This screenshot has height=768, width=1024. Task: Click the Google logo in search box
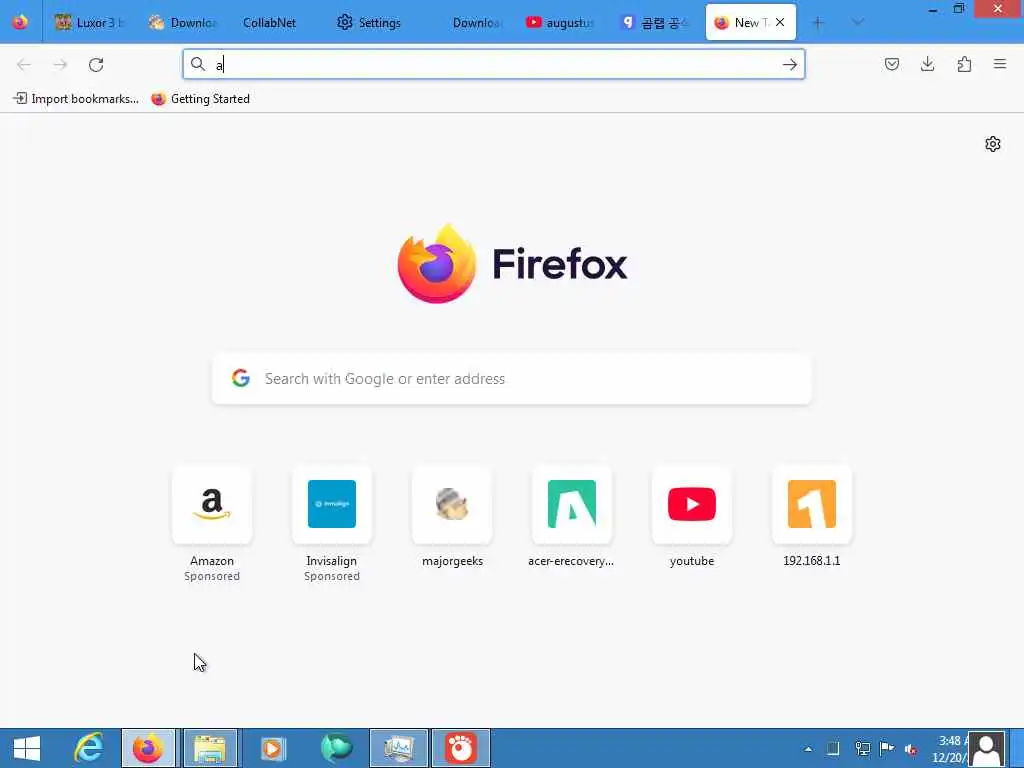(241, 378)
